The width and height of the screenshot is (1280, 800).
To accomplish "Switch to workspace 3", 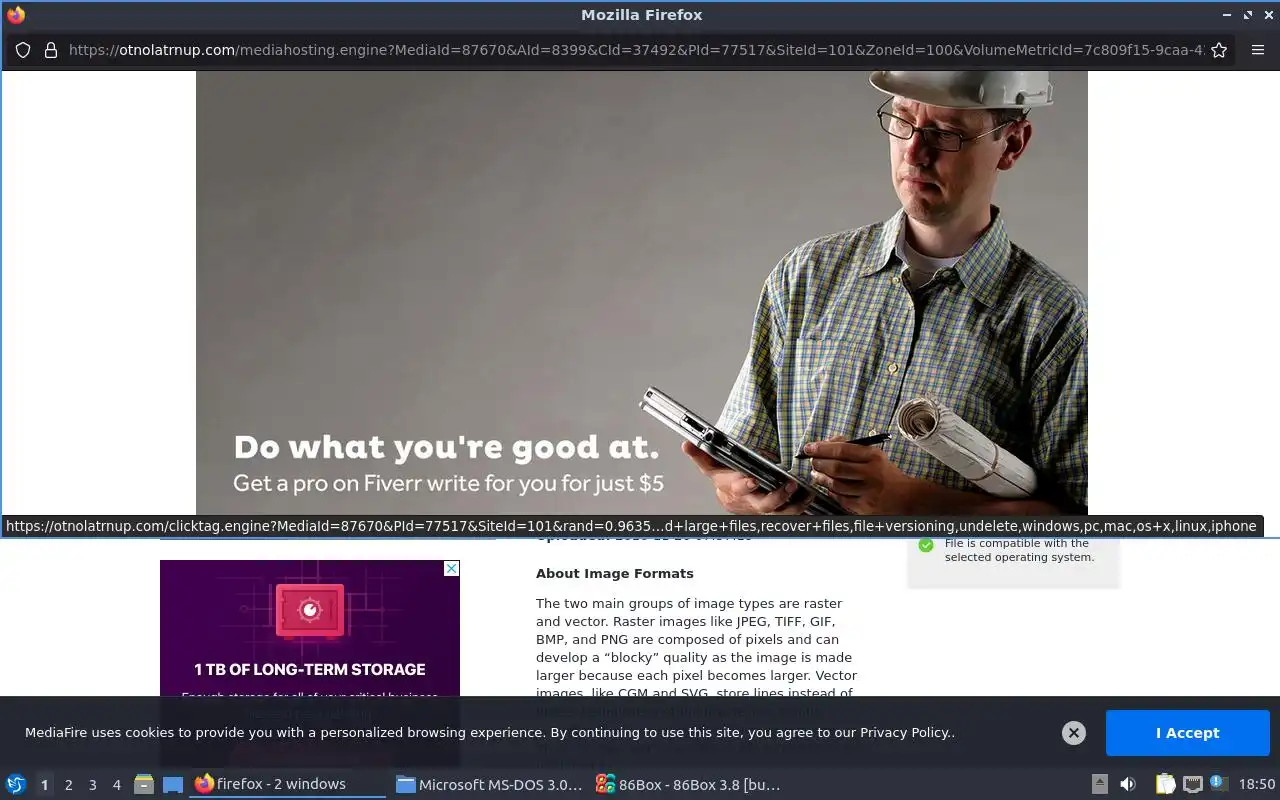I will tap(92, 785).
